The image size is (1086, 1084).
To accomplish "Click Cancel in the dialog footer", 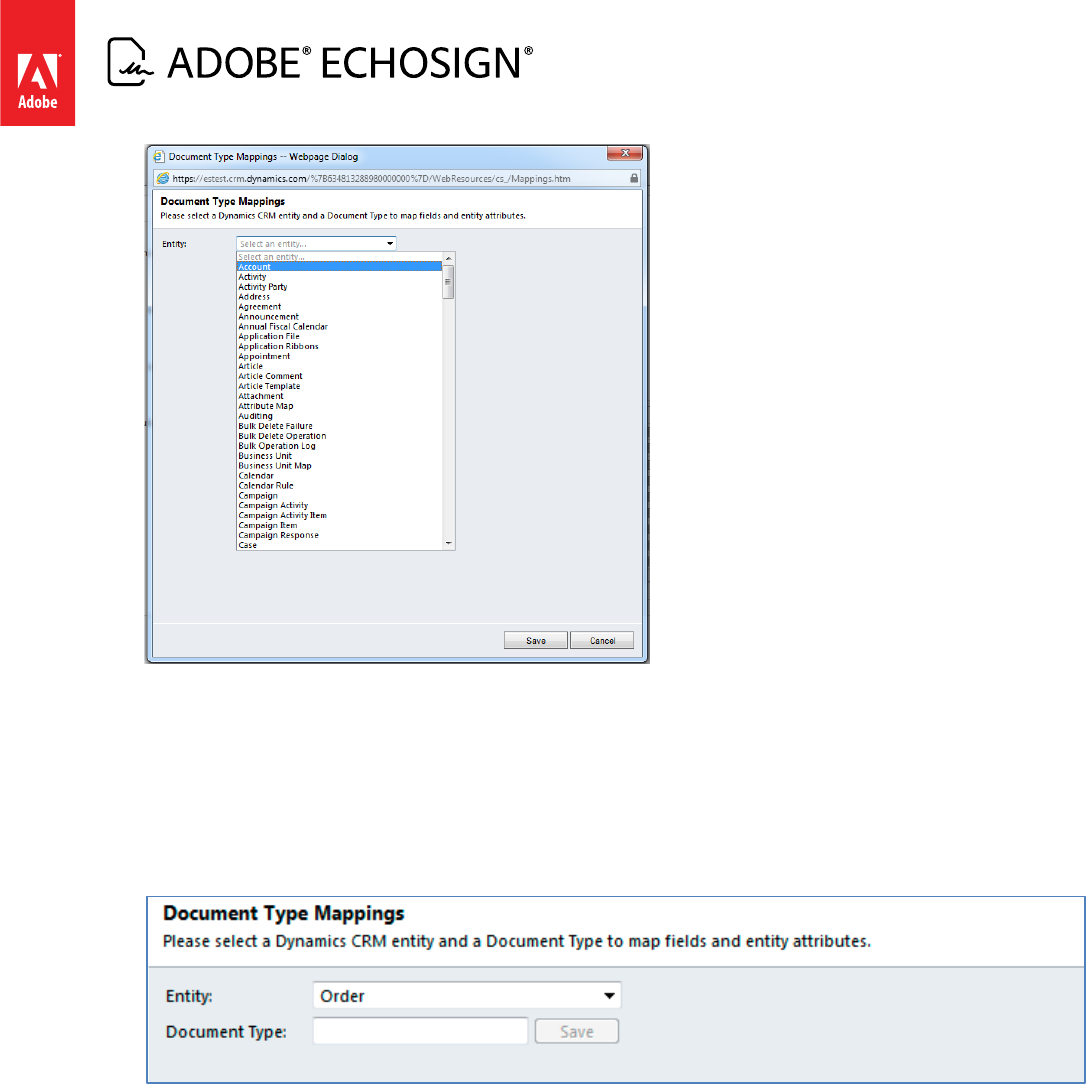I will 602,641.
